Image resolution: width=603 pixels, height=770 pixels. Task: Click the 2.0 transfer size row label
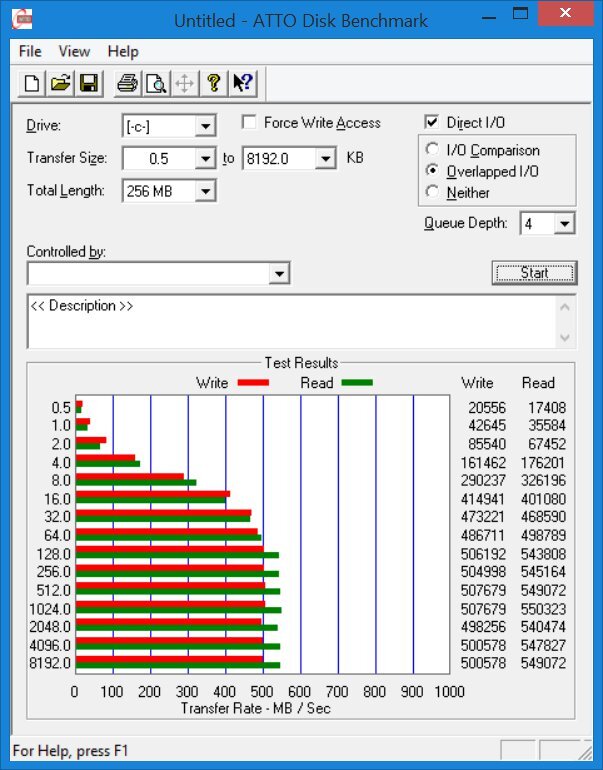[x=61, y=444]
